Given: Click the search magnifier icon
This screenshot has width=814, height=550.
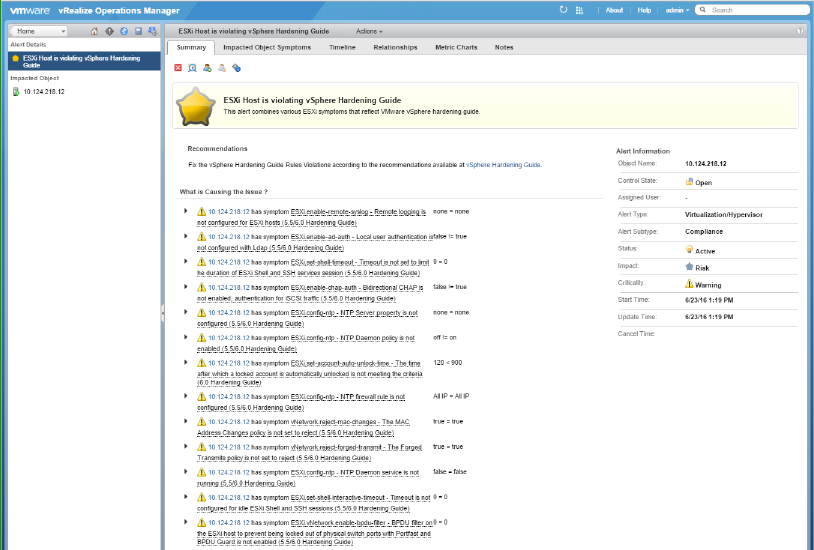Looking at the screenshot, I should click(703, 10).
